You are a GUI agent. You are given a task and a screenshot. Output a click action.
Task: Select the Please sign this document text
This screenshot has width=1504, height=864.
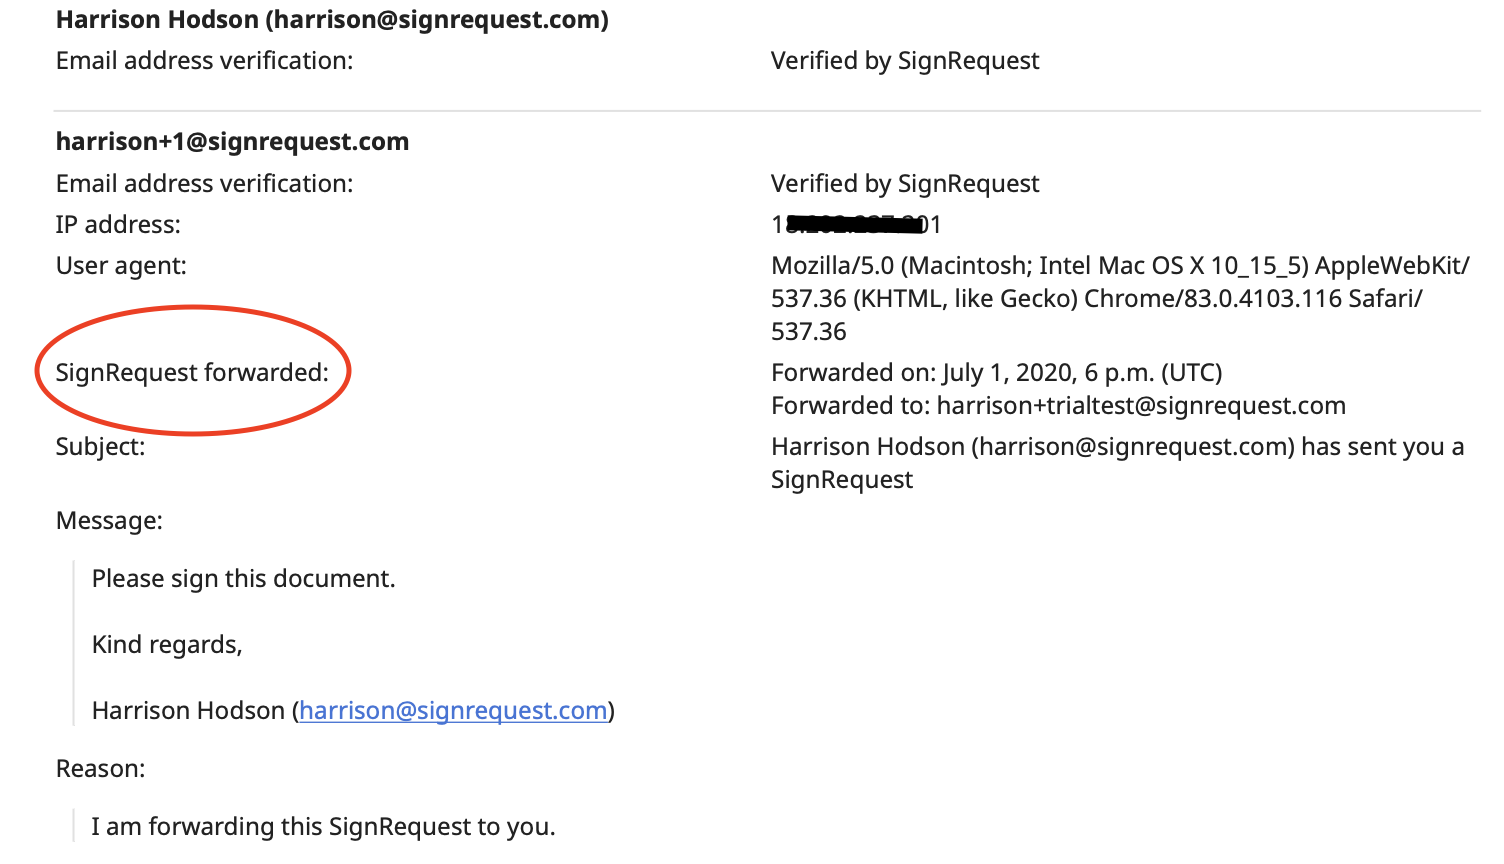244,579
